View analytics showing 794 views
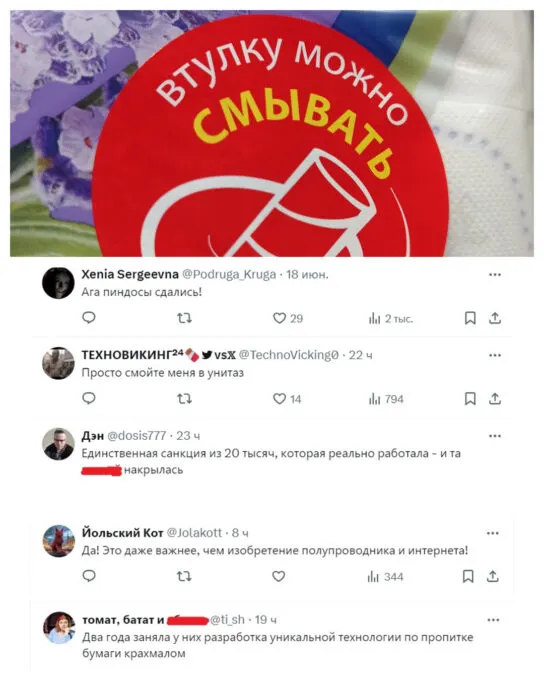544x680 pixels. pos(386,399)
